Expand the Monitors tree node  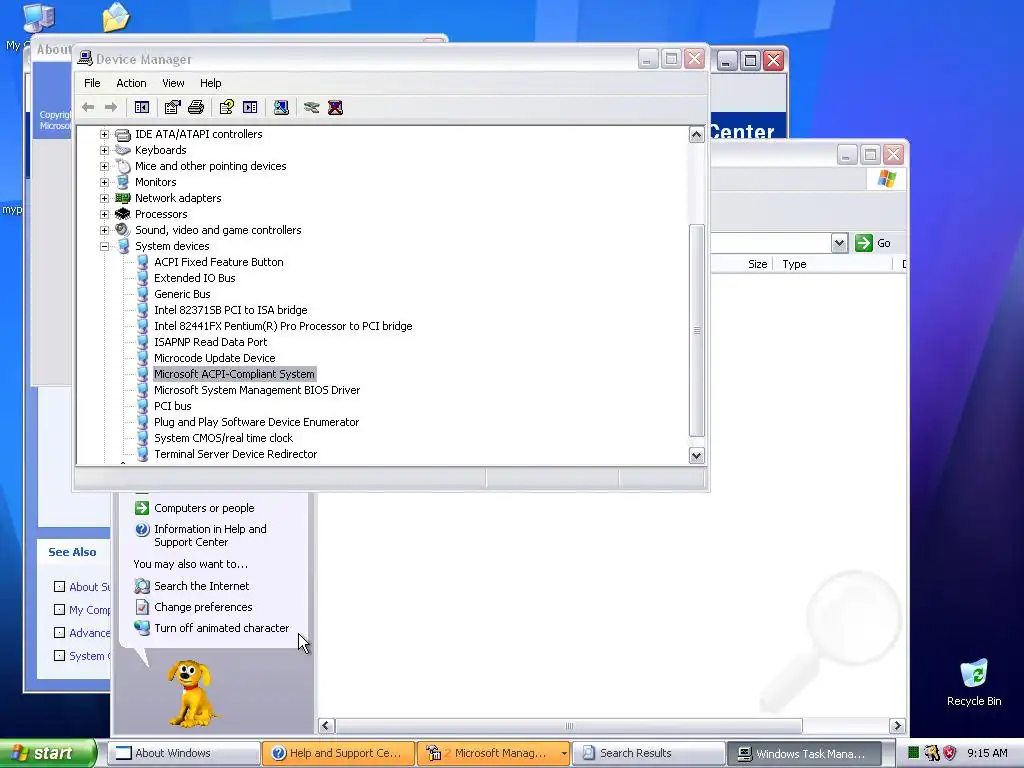pyautogui.click(x=104, y=182)
